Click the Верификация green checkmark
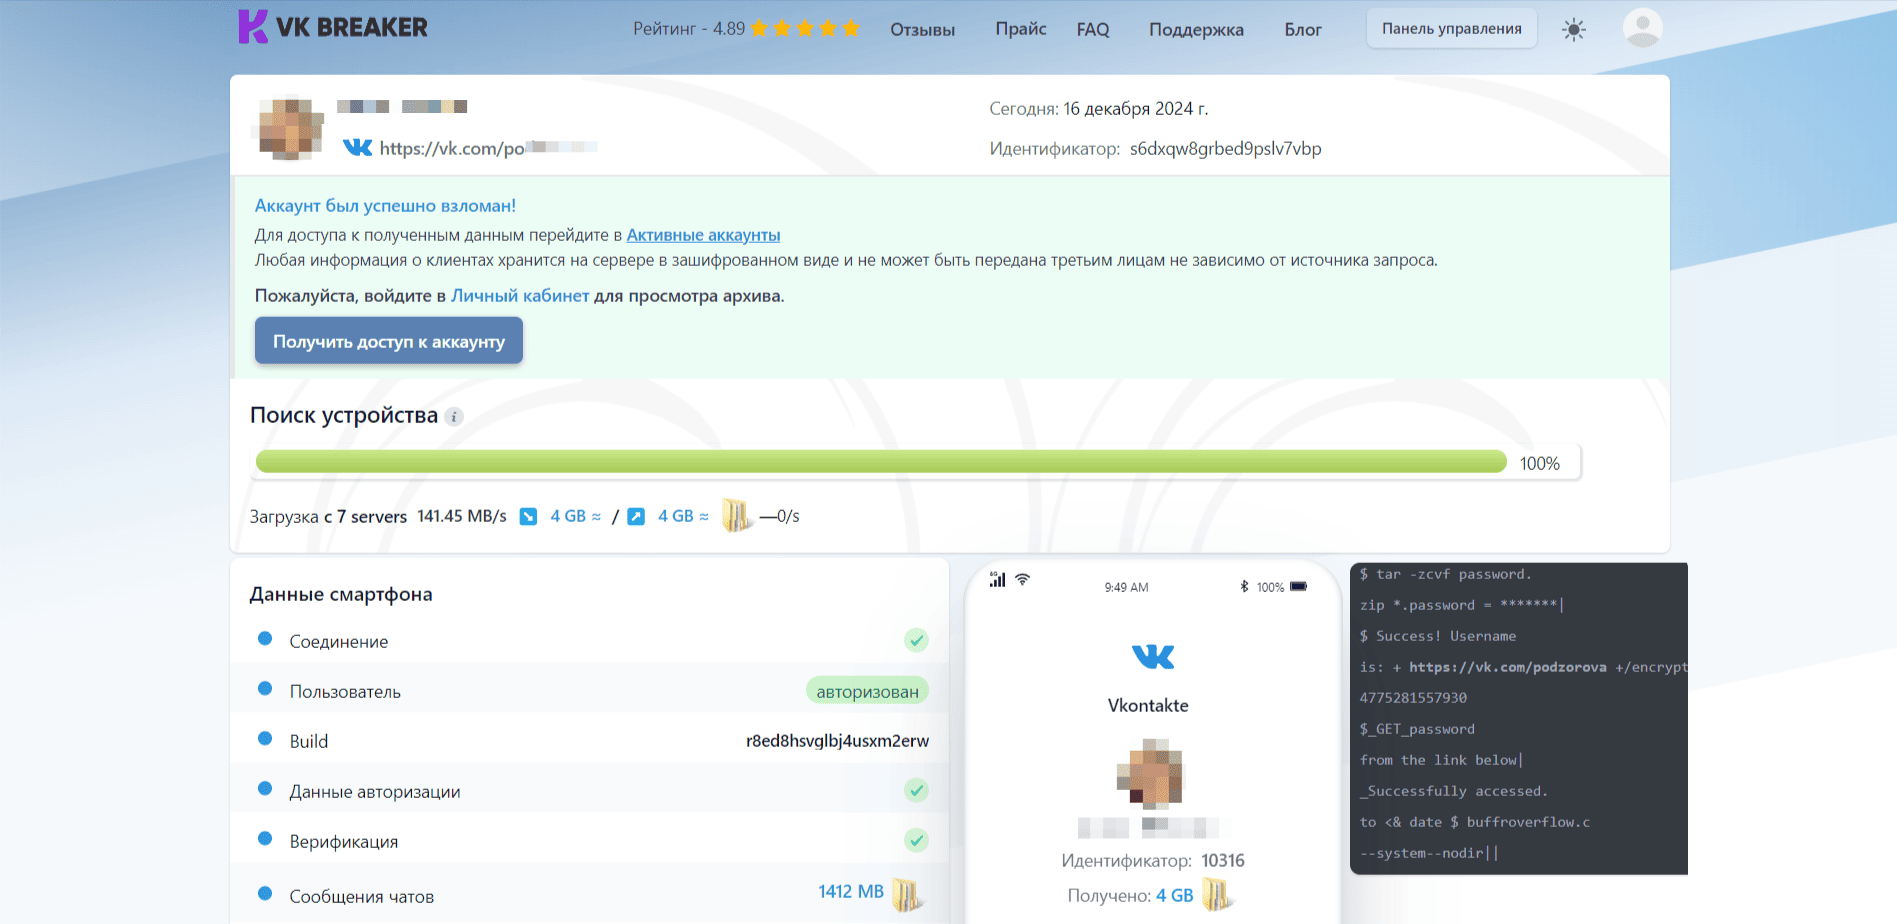 coord(916,840)
